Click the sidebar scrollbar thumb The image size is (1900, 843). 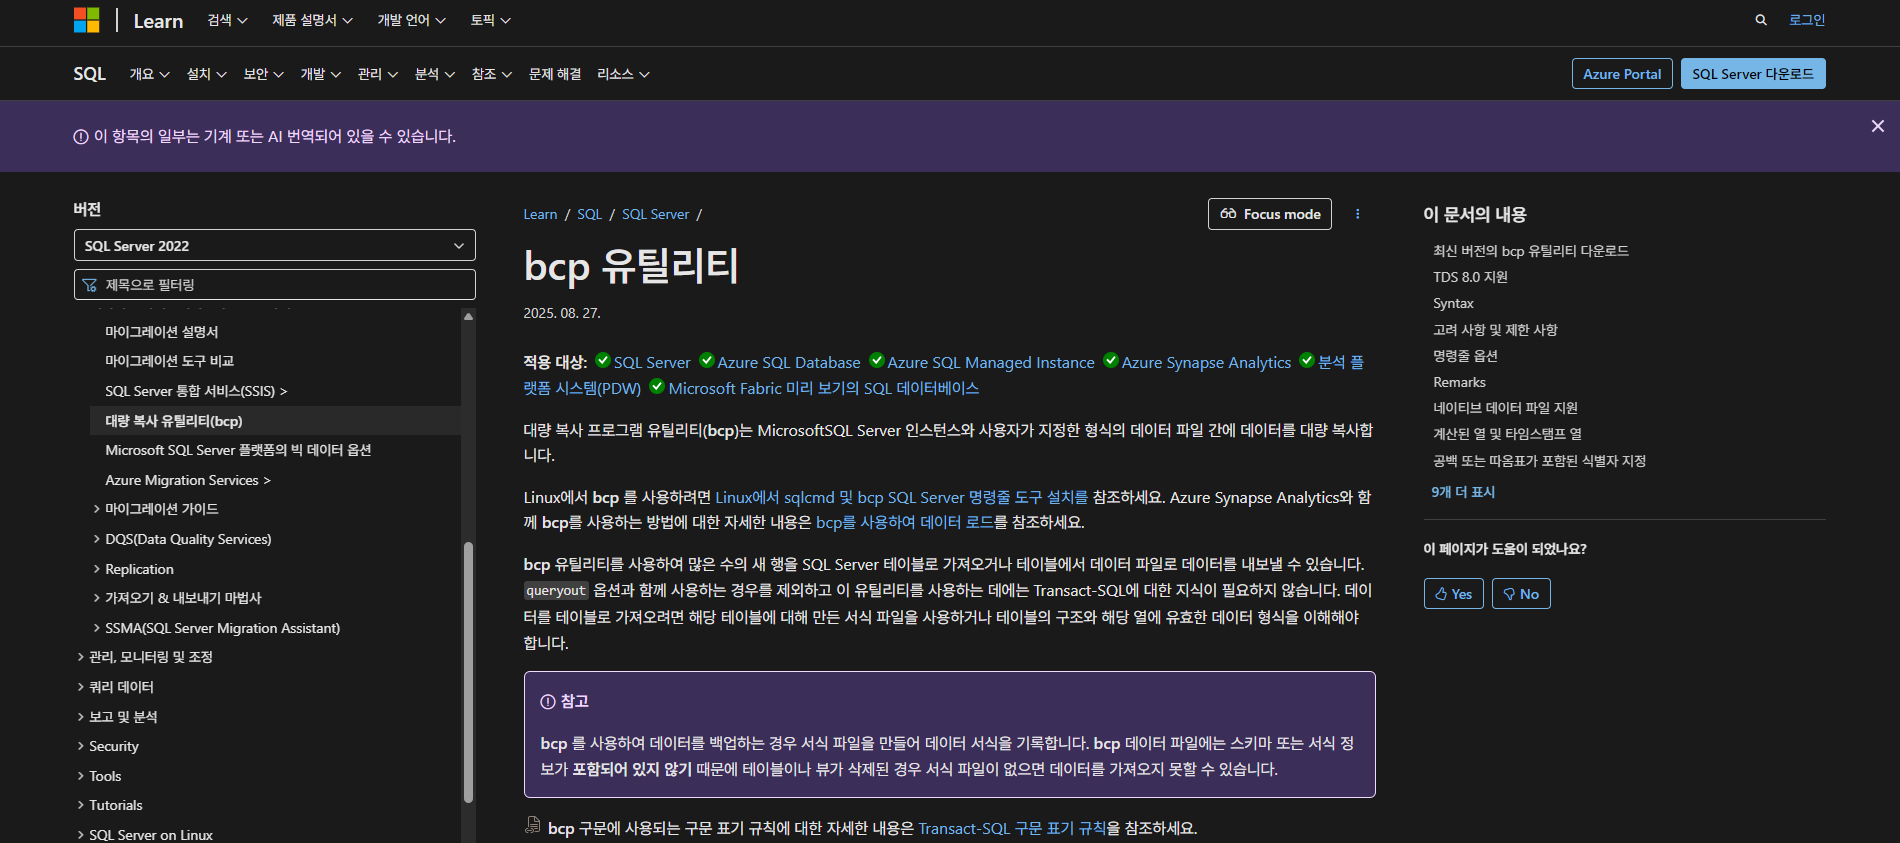(468, 672)
